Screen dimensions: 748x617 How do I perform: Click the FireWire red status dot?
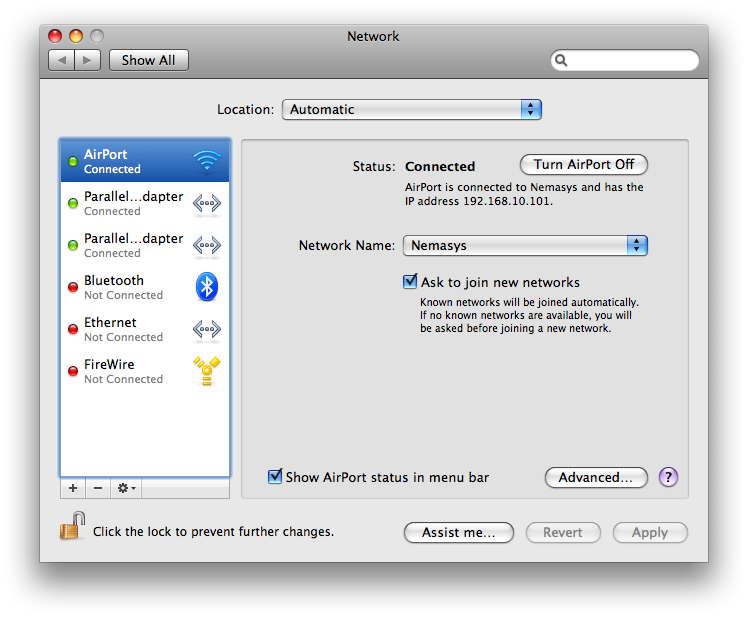click(x=73, y=371)
